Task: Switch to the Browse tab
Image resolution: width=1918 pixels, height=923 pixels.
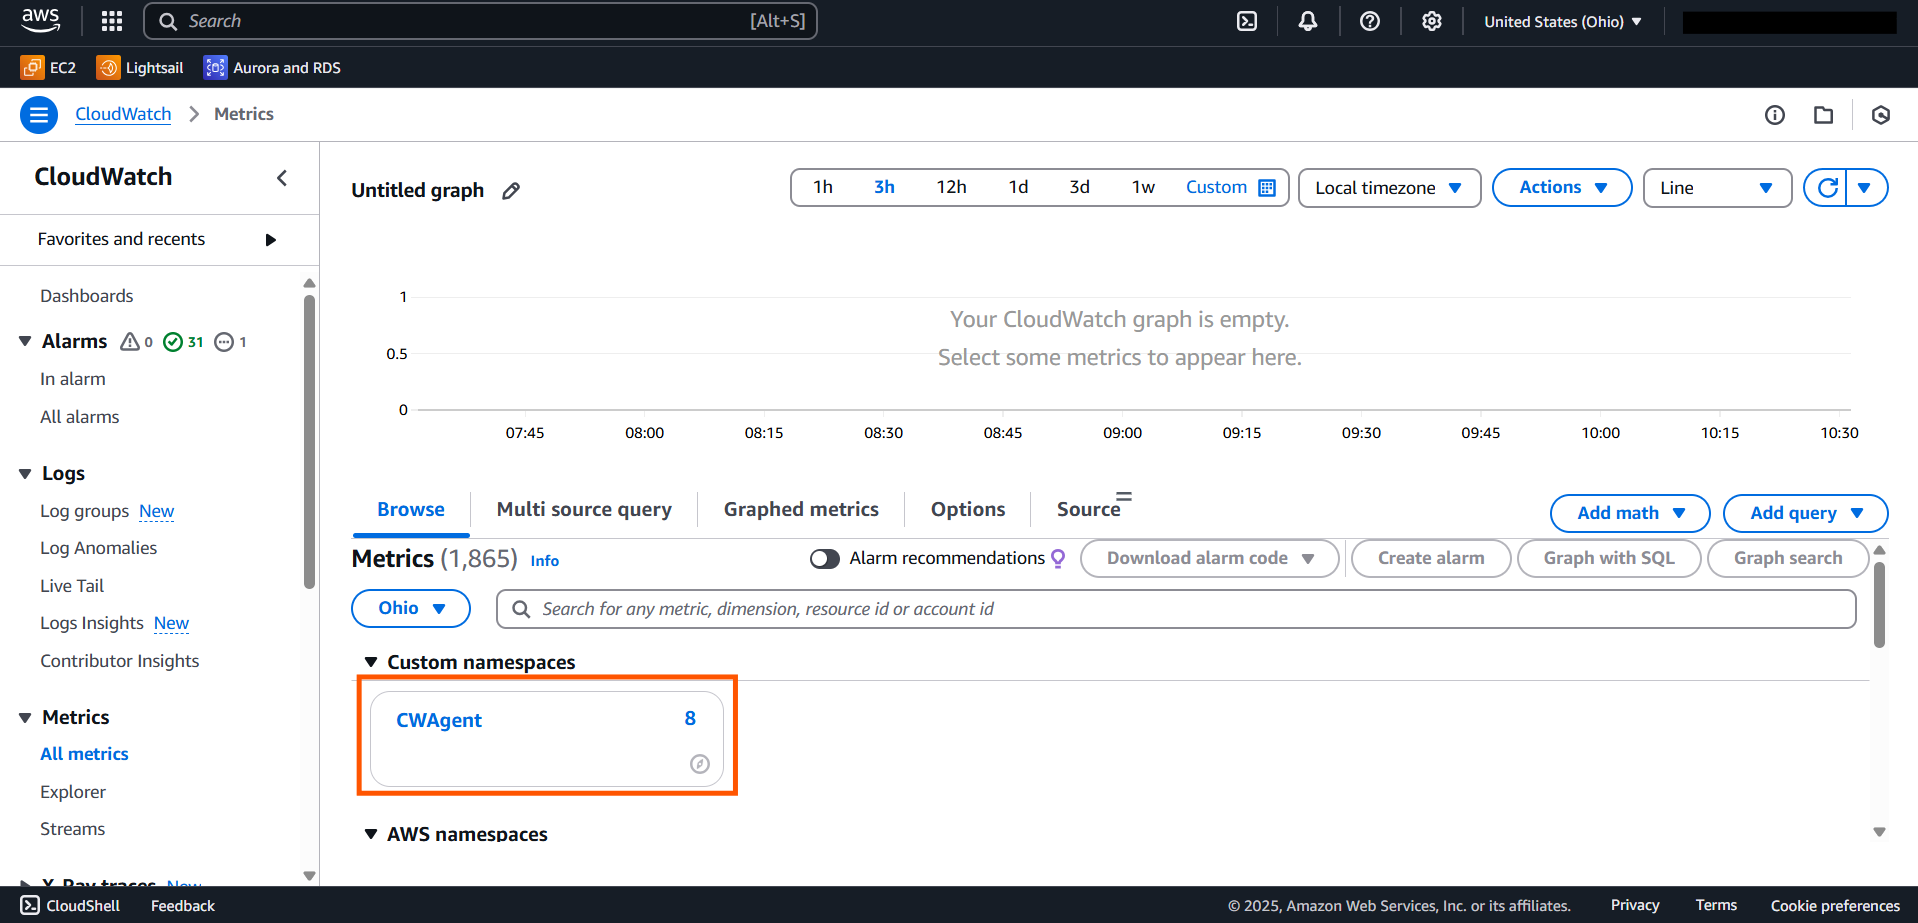Action: tap(411, 510)
